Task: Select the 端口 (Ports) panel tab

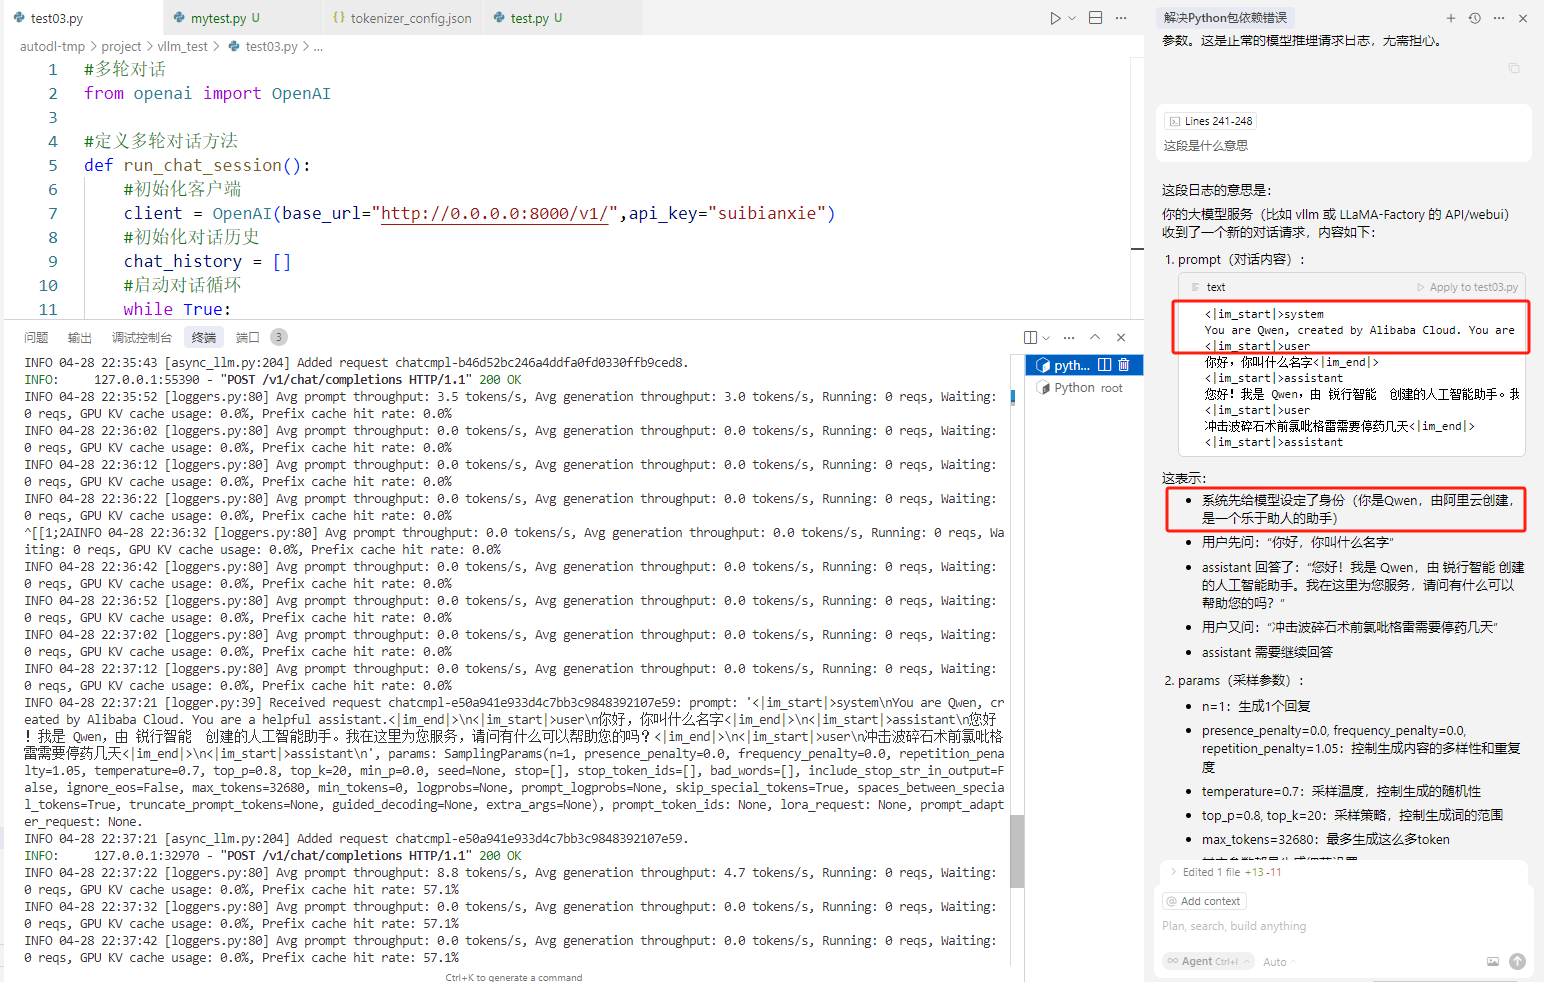Action: (247, 337)
